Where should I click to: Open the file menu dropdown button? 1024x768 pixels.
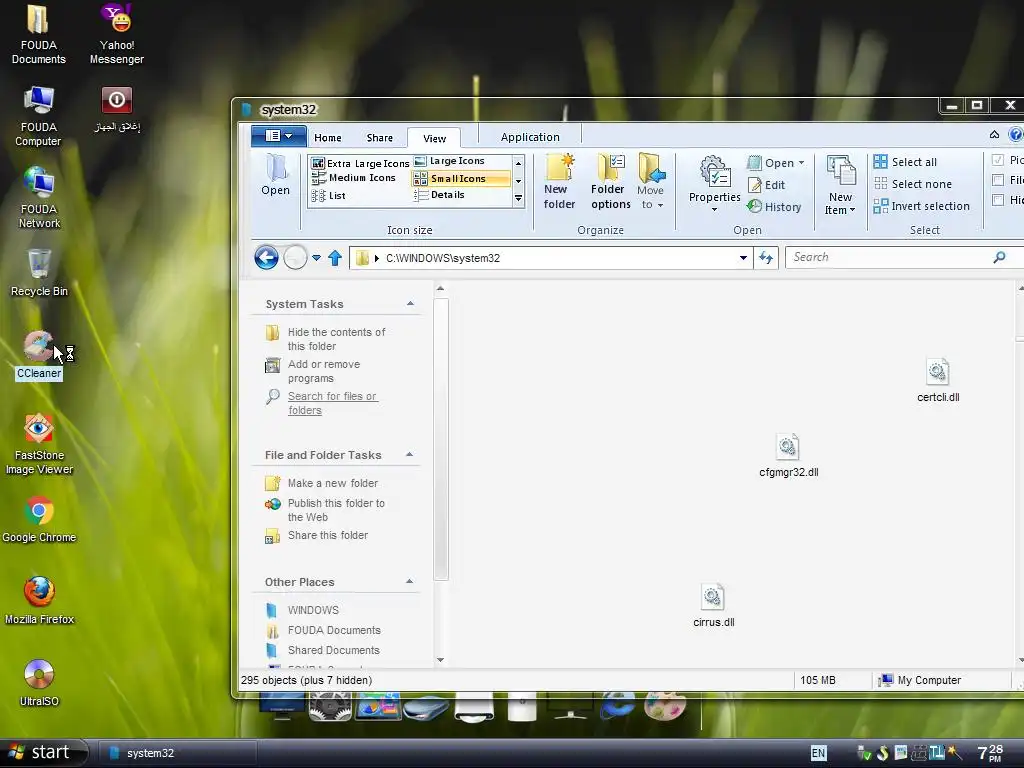coord(279,136)
